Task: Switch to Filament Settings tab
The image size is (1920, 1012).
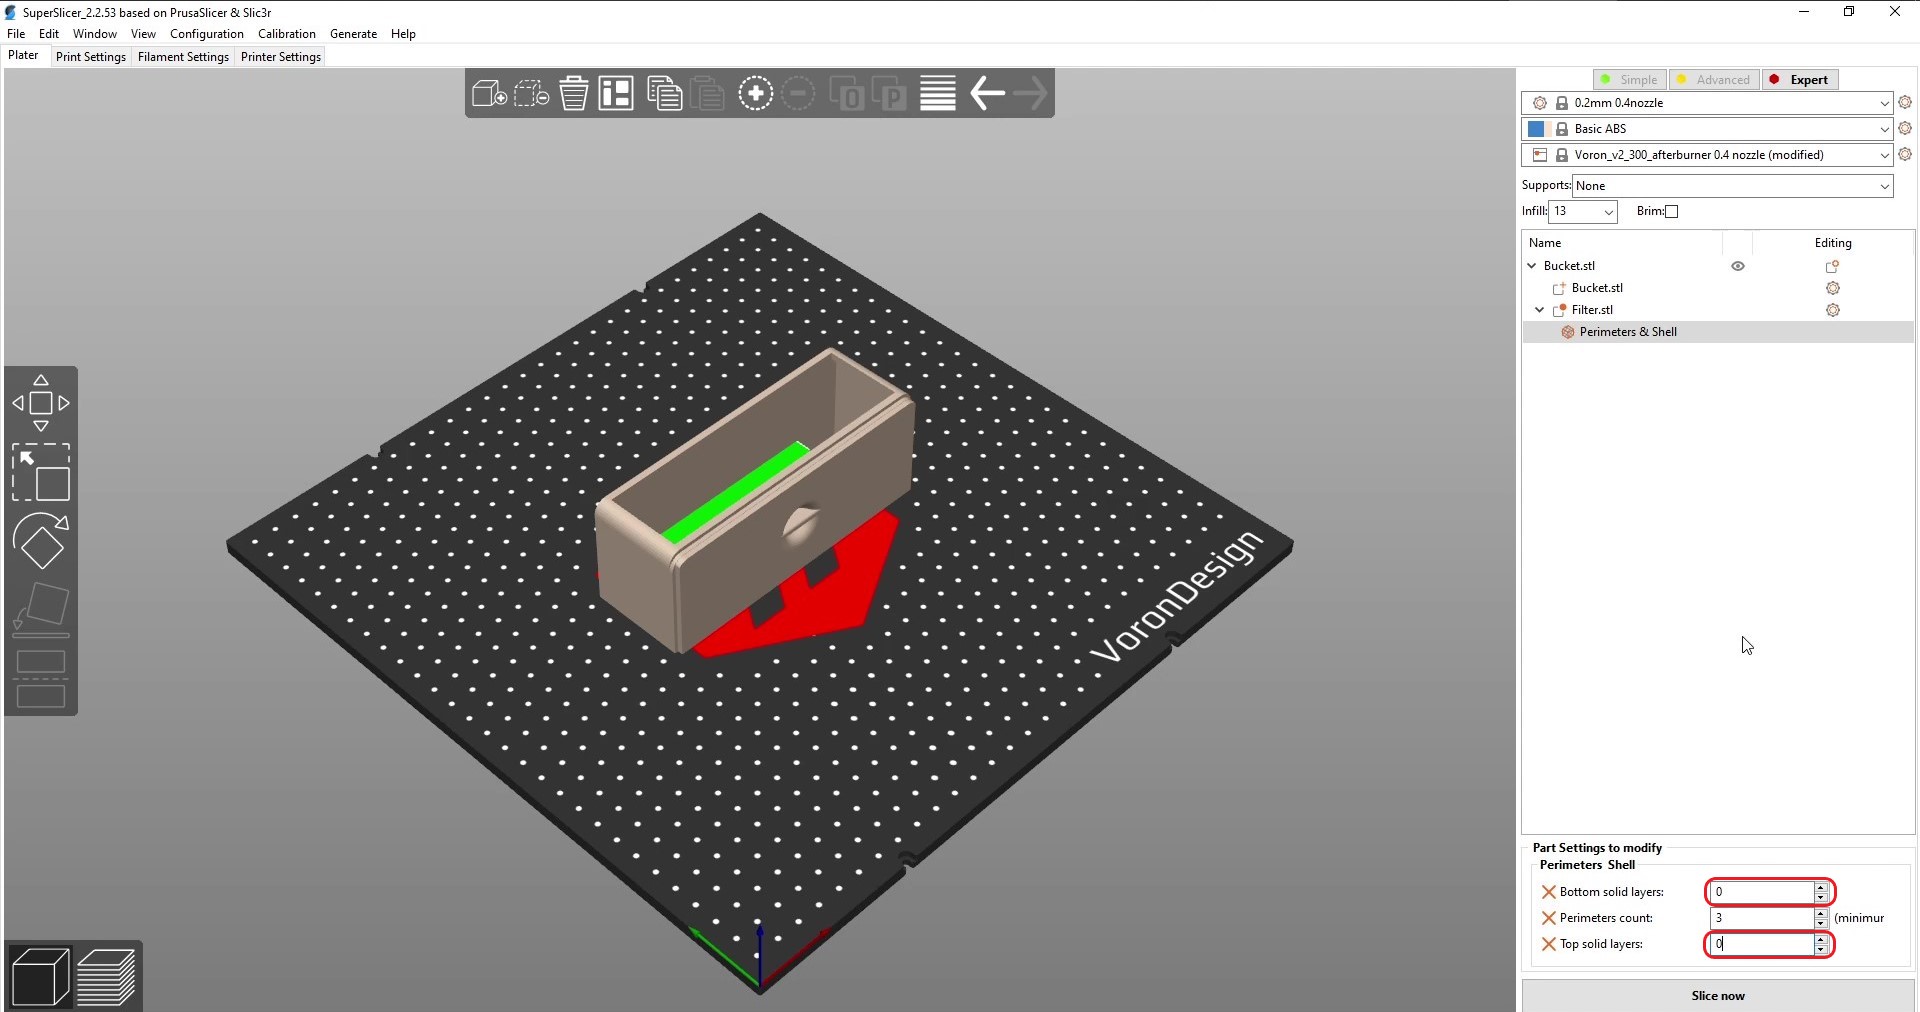Action: coord(183,57)
